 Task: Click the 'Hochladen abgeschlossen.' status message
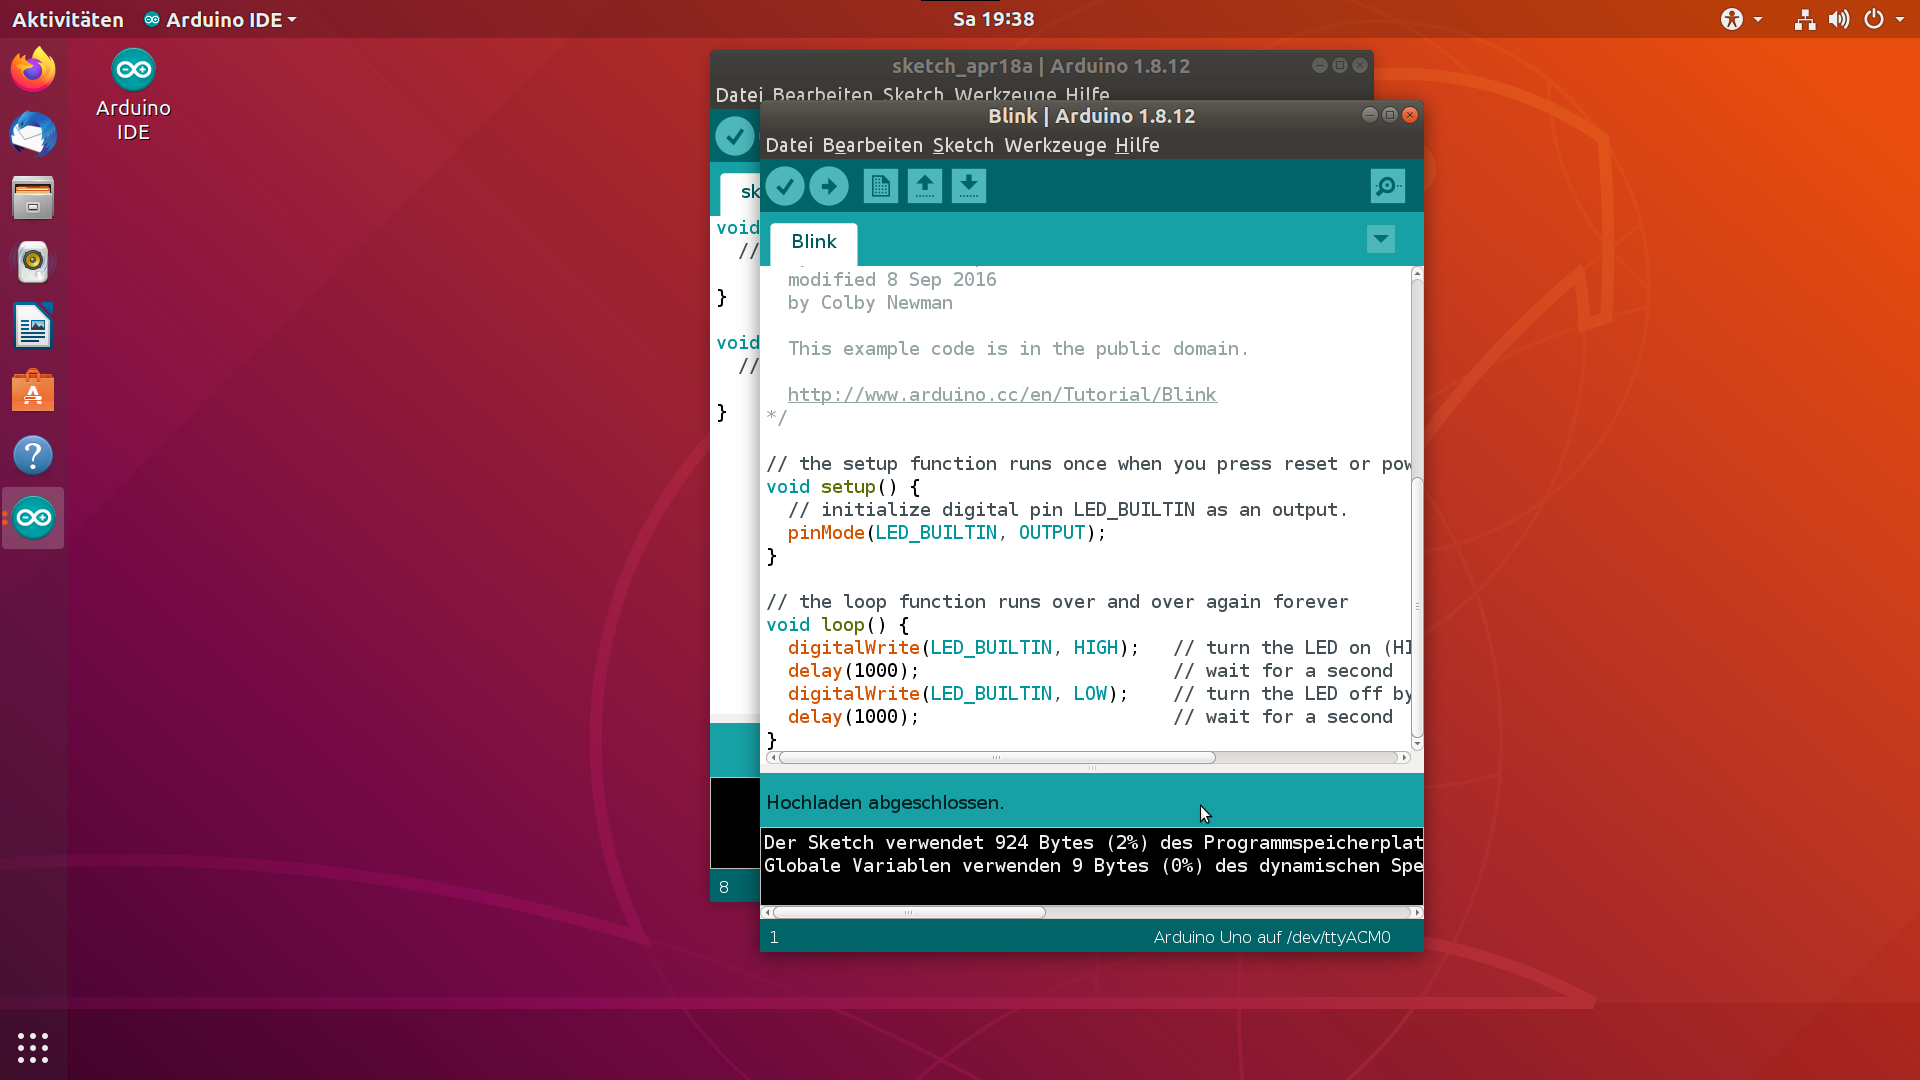pyautogui.click(x=885, y=803)
